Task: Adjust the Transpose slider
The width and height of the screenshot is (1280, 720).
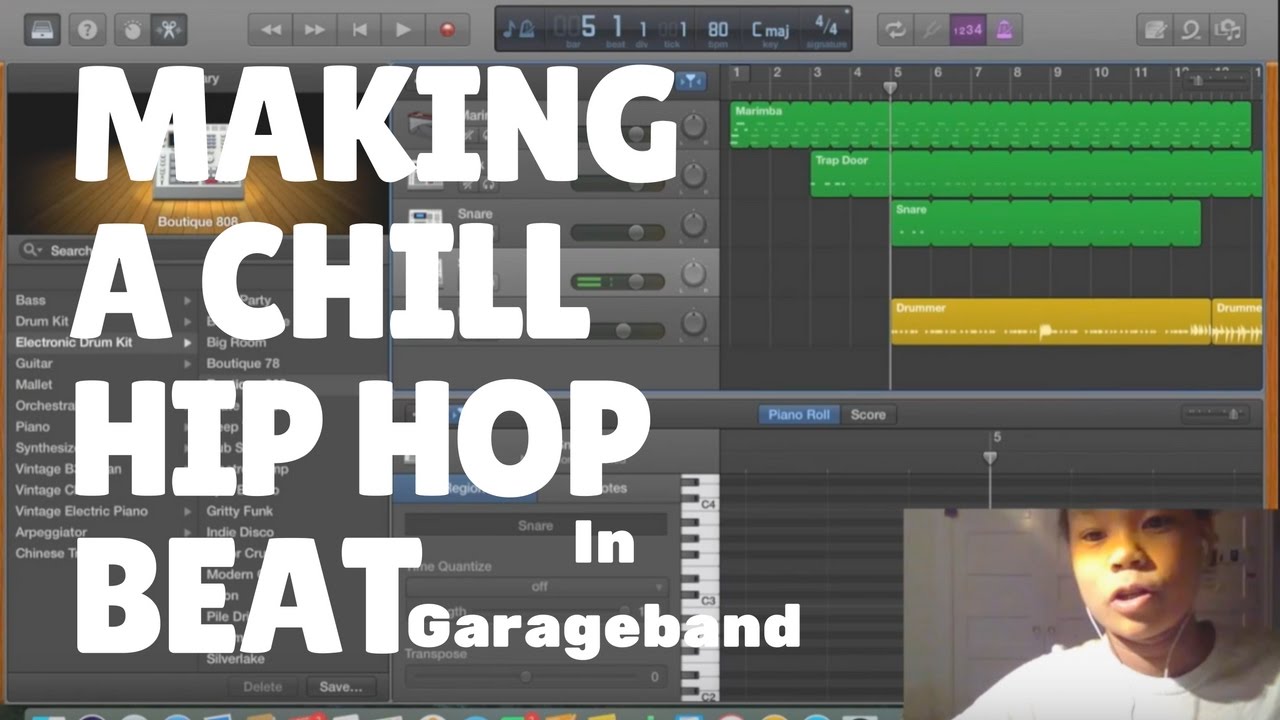Action: [x=525, y=677]
